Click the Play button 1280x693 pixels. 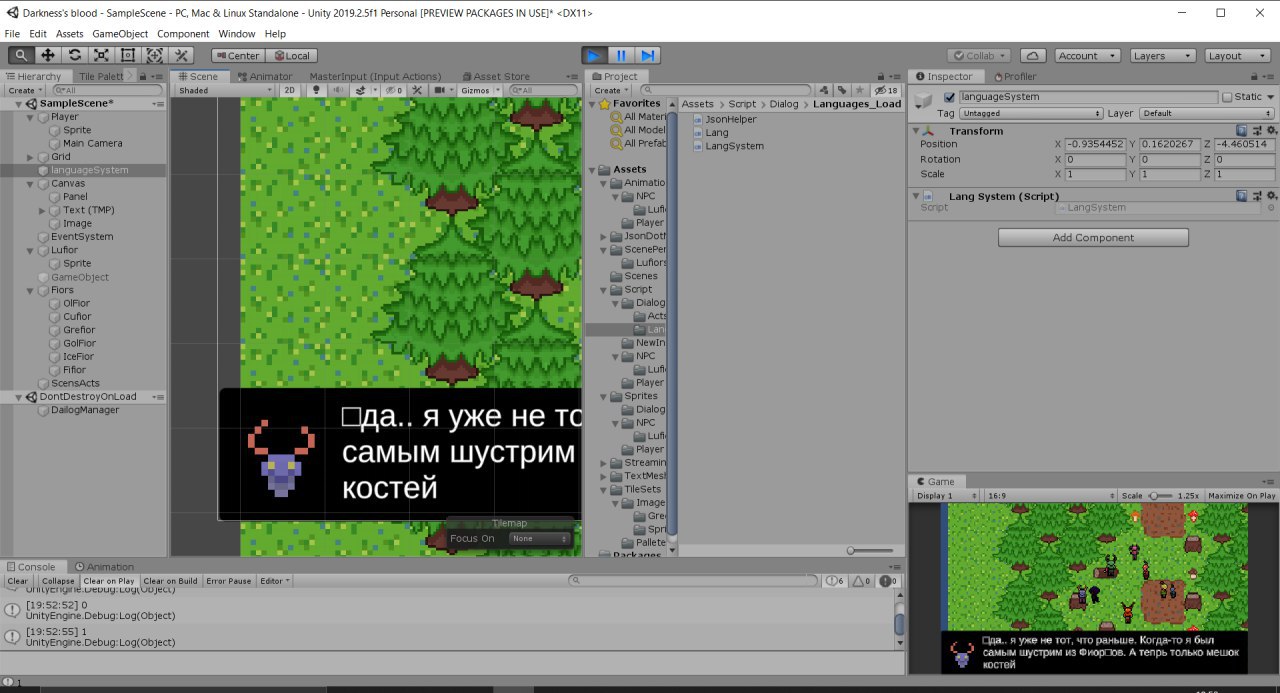[x=594, y=56]
